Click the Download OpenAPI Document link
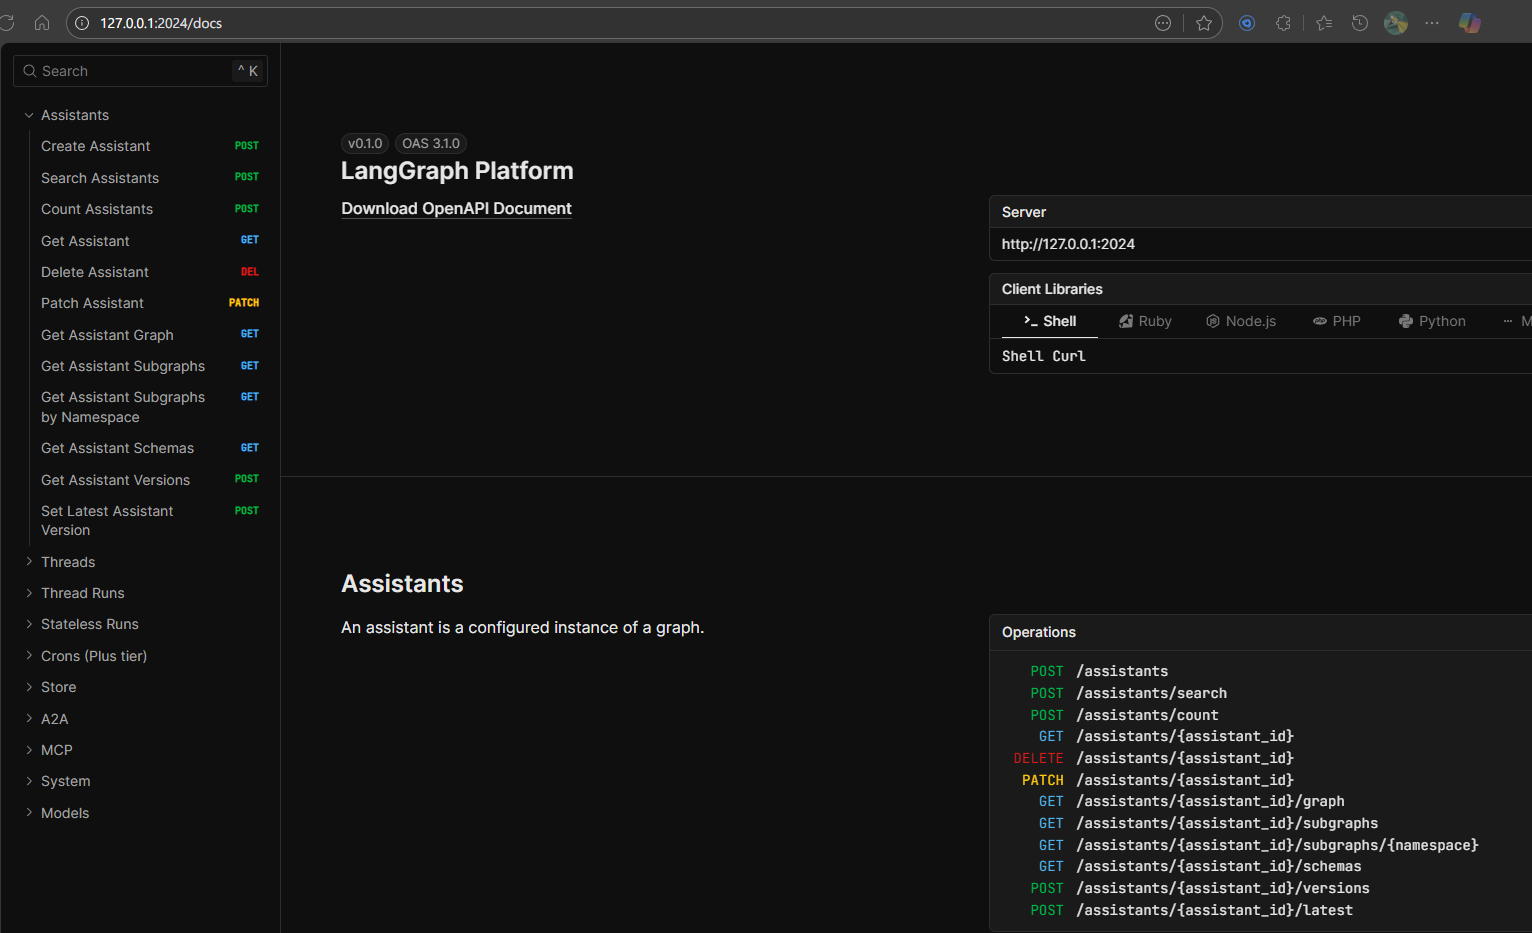This screenshot has width=1532, height=933. coord(456,208)
